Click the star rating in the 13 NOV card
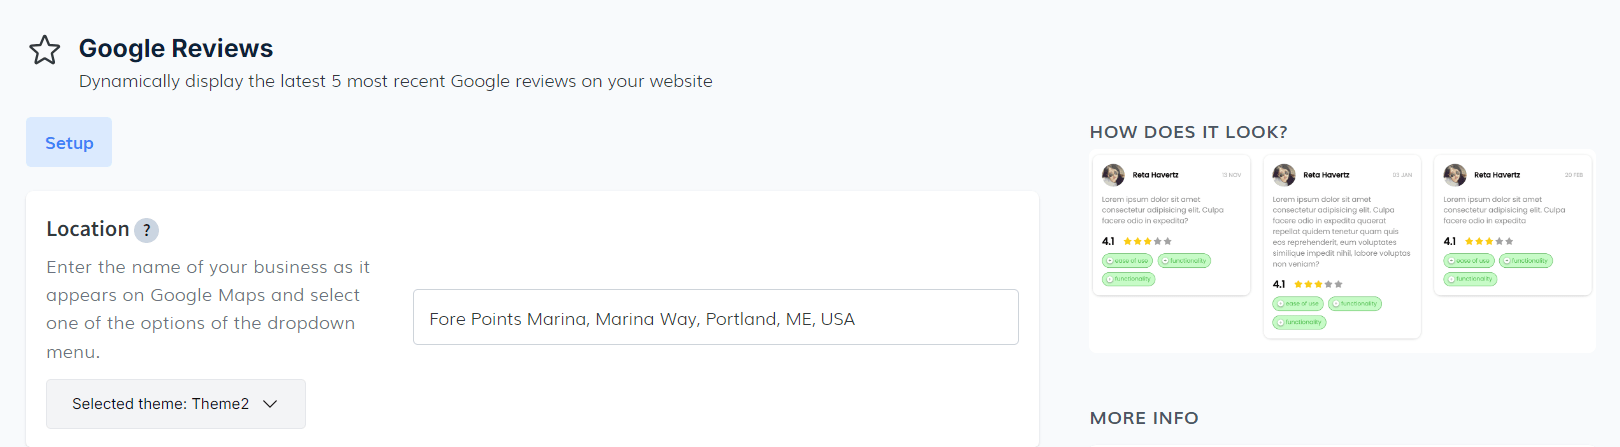Image resolution: width=1620 pixels, height=447 pixels. point(1147,241)
